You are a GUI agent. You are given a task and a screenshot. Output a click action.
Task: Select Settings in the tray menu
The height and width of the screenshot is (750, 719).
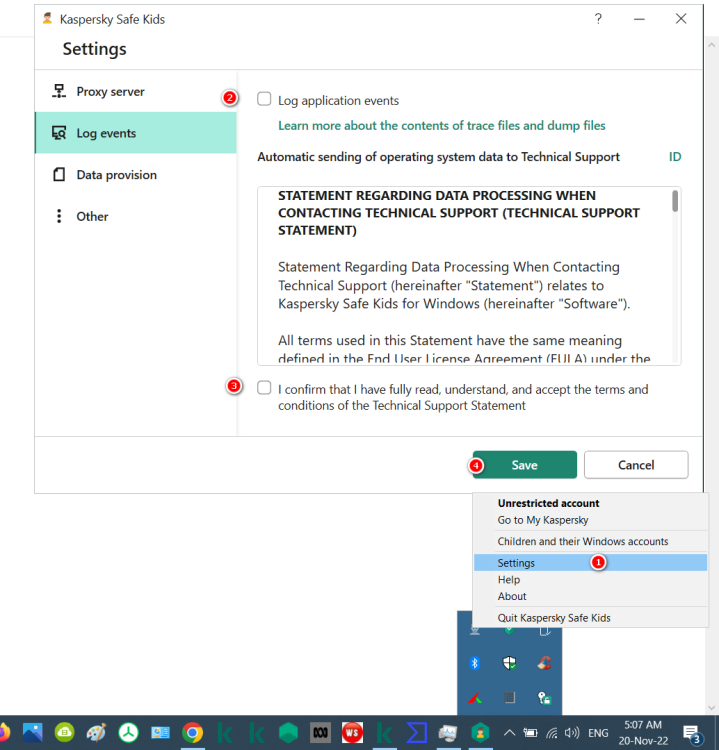tap(590, 562)
